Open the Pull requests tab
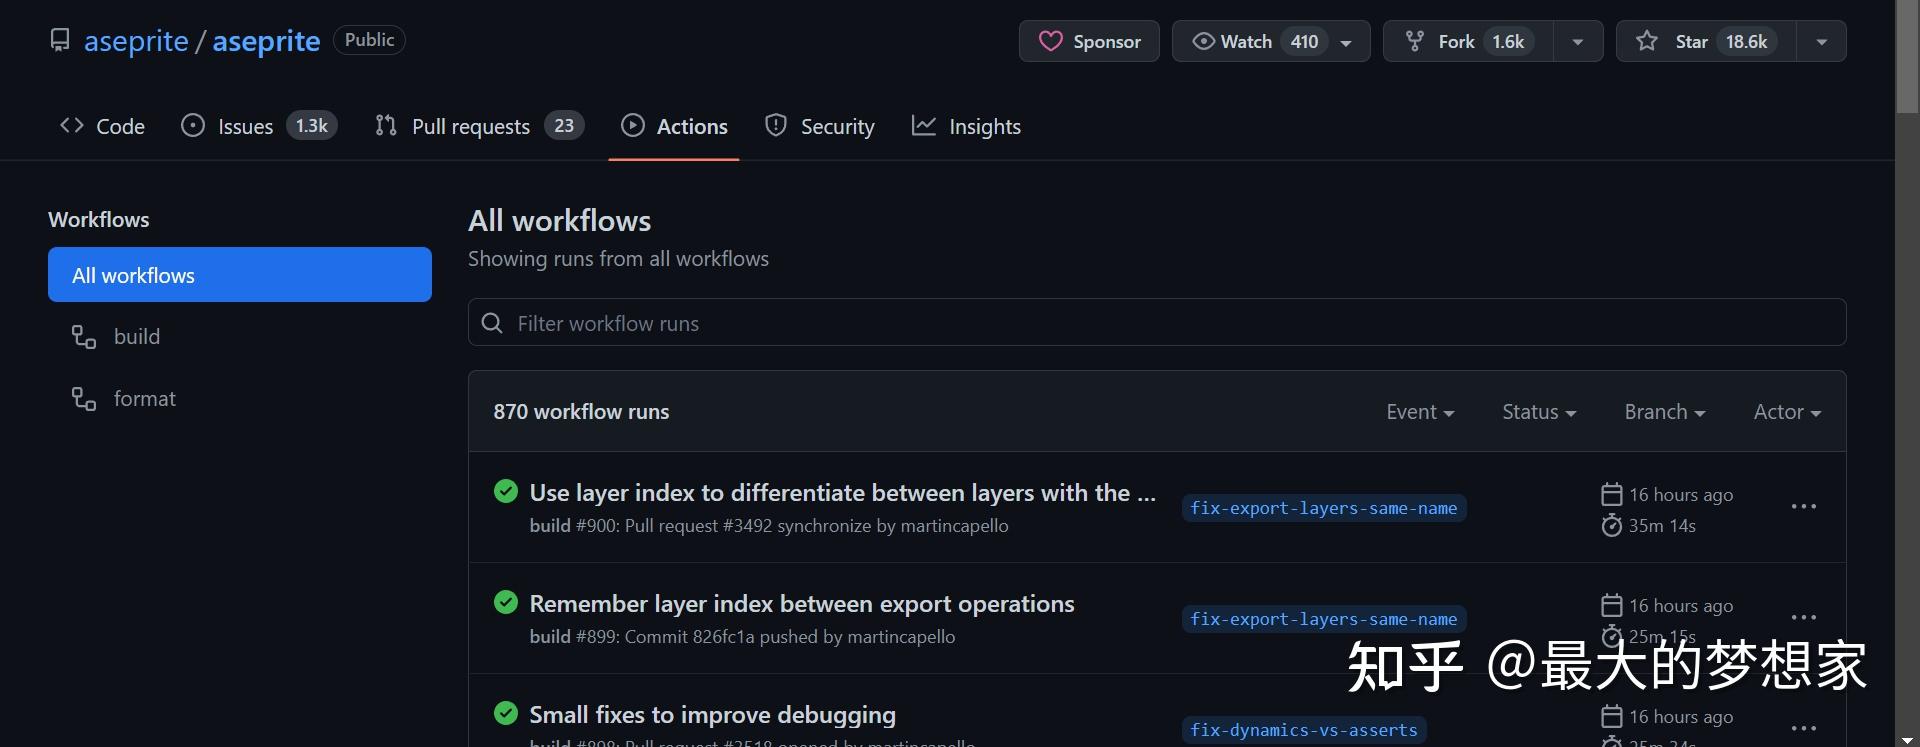The width and height of the screenshot is (1920, 747). click(x=479, y=126)
